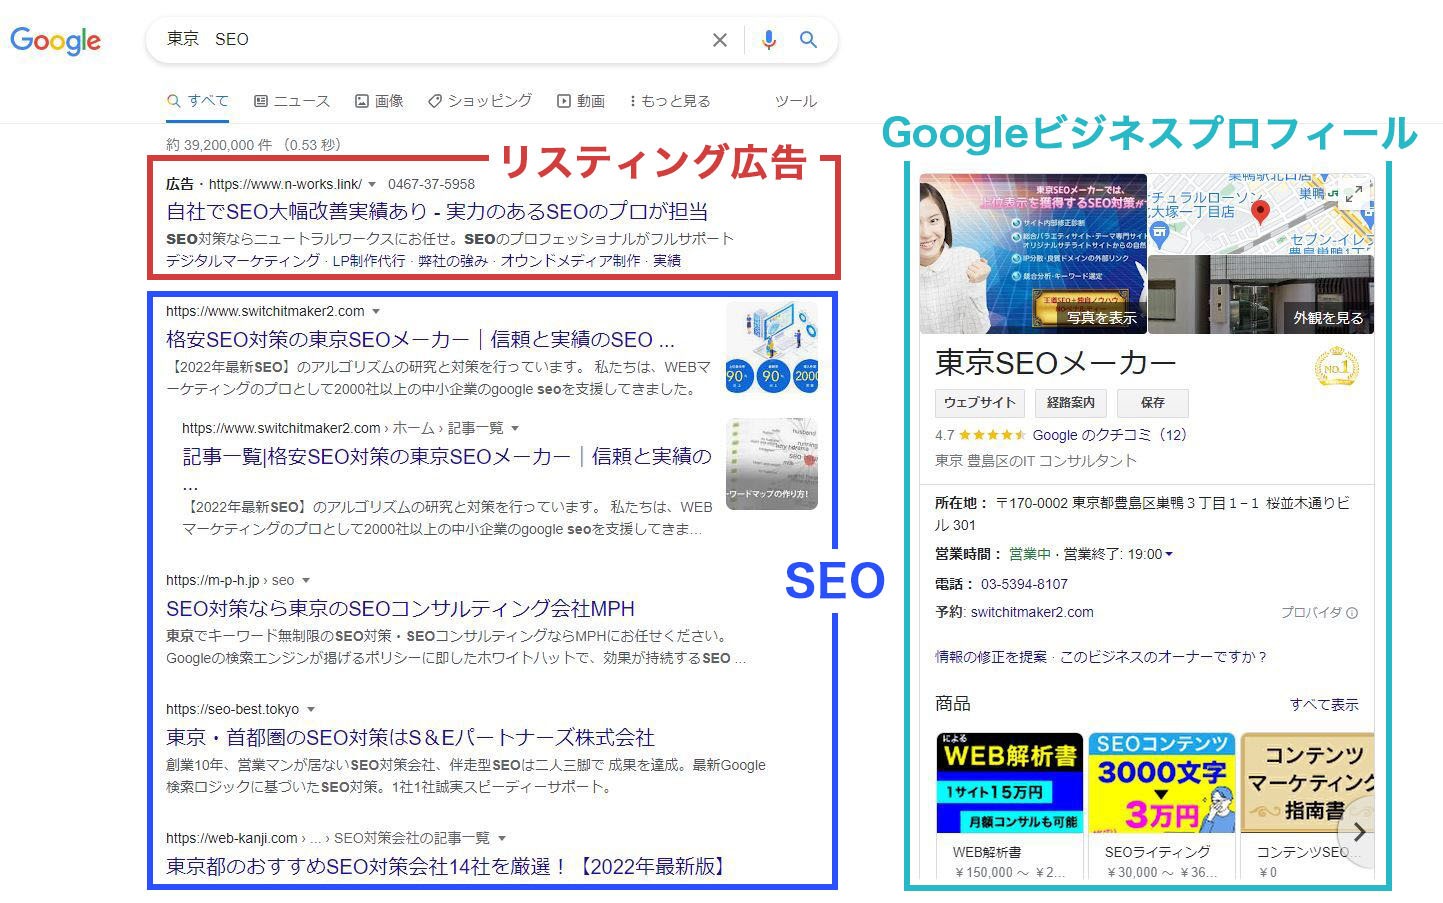This screenshot has height=903, width=1443.
Task: Open result 格安SEO対策の東京SEOメーカー
Action: coord(420,340)
